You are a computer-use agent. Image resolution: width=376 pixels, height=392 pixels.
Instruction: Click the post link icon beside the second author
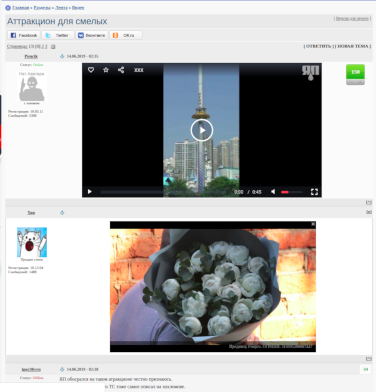(62, 213)
